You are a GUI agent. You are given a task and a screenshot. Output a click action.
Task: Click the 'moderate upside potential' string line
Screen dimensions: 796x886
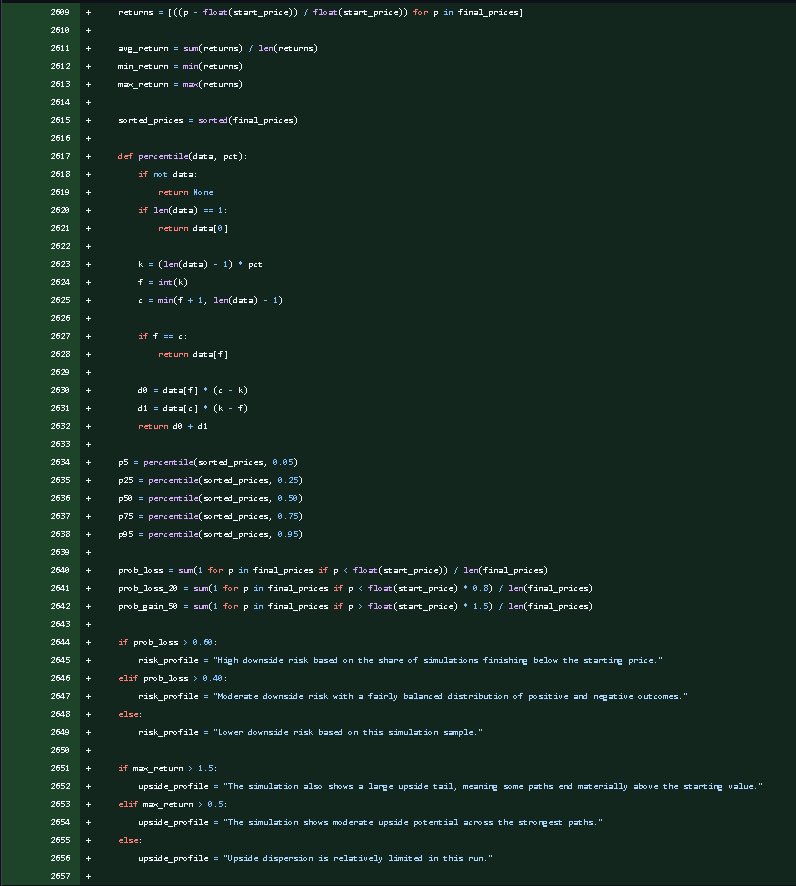coord(371,822)
